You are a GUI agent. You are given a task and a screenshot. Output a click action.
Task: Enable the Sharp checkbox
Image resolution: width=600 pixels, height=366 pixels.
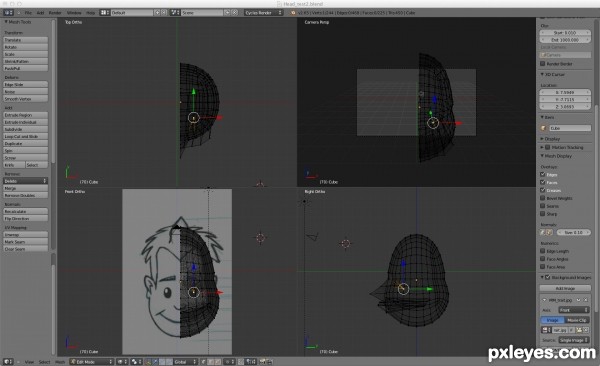(x=543, y=214)
